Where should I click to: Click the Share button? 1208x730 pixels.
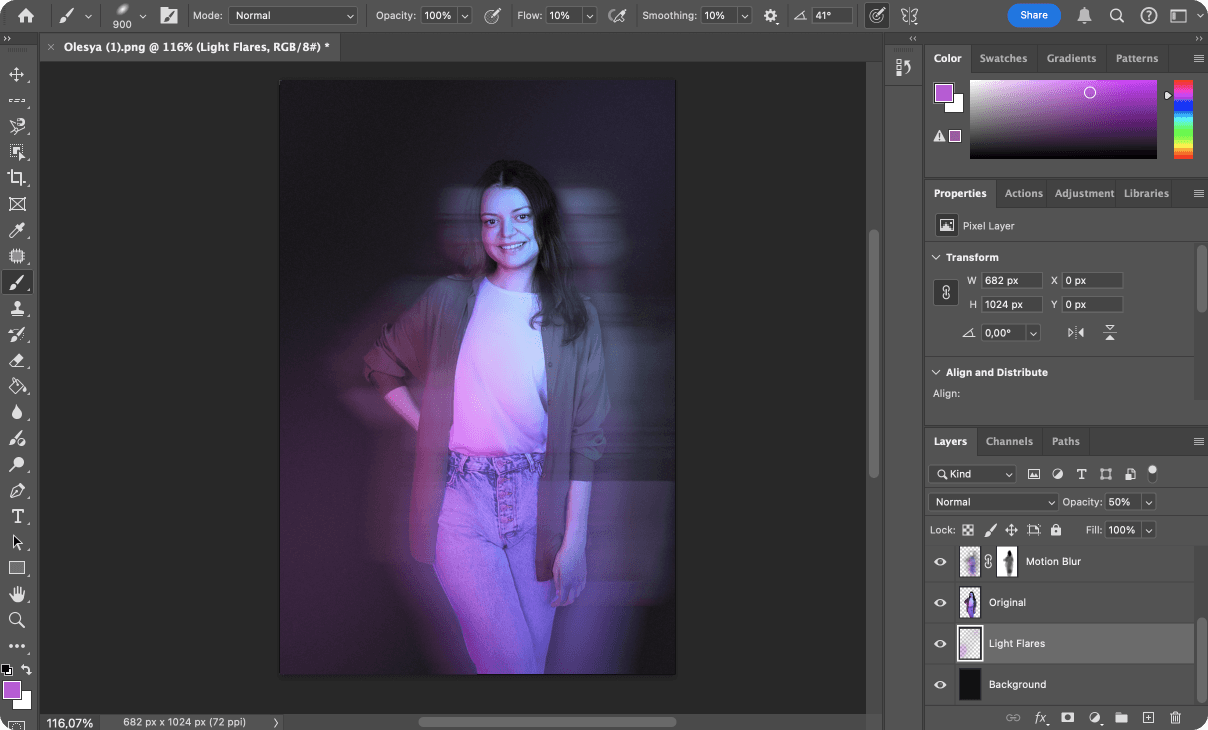(1034, 15)
